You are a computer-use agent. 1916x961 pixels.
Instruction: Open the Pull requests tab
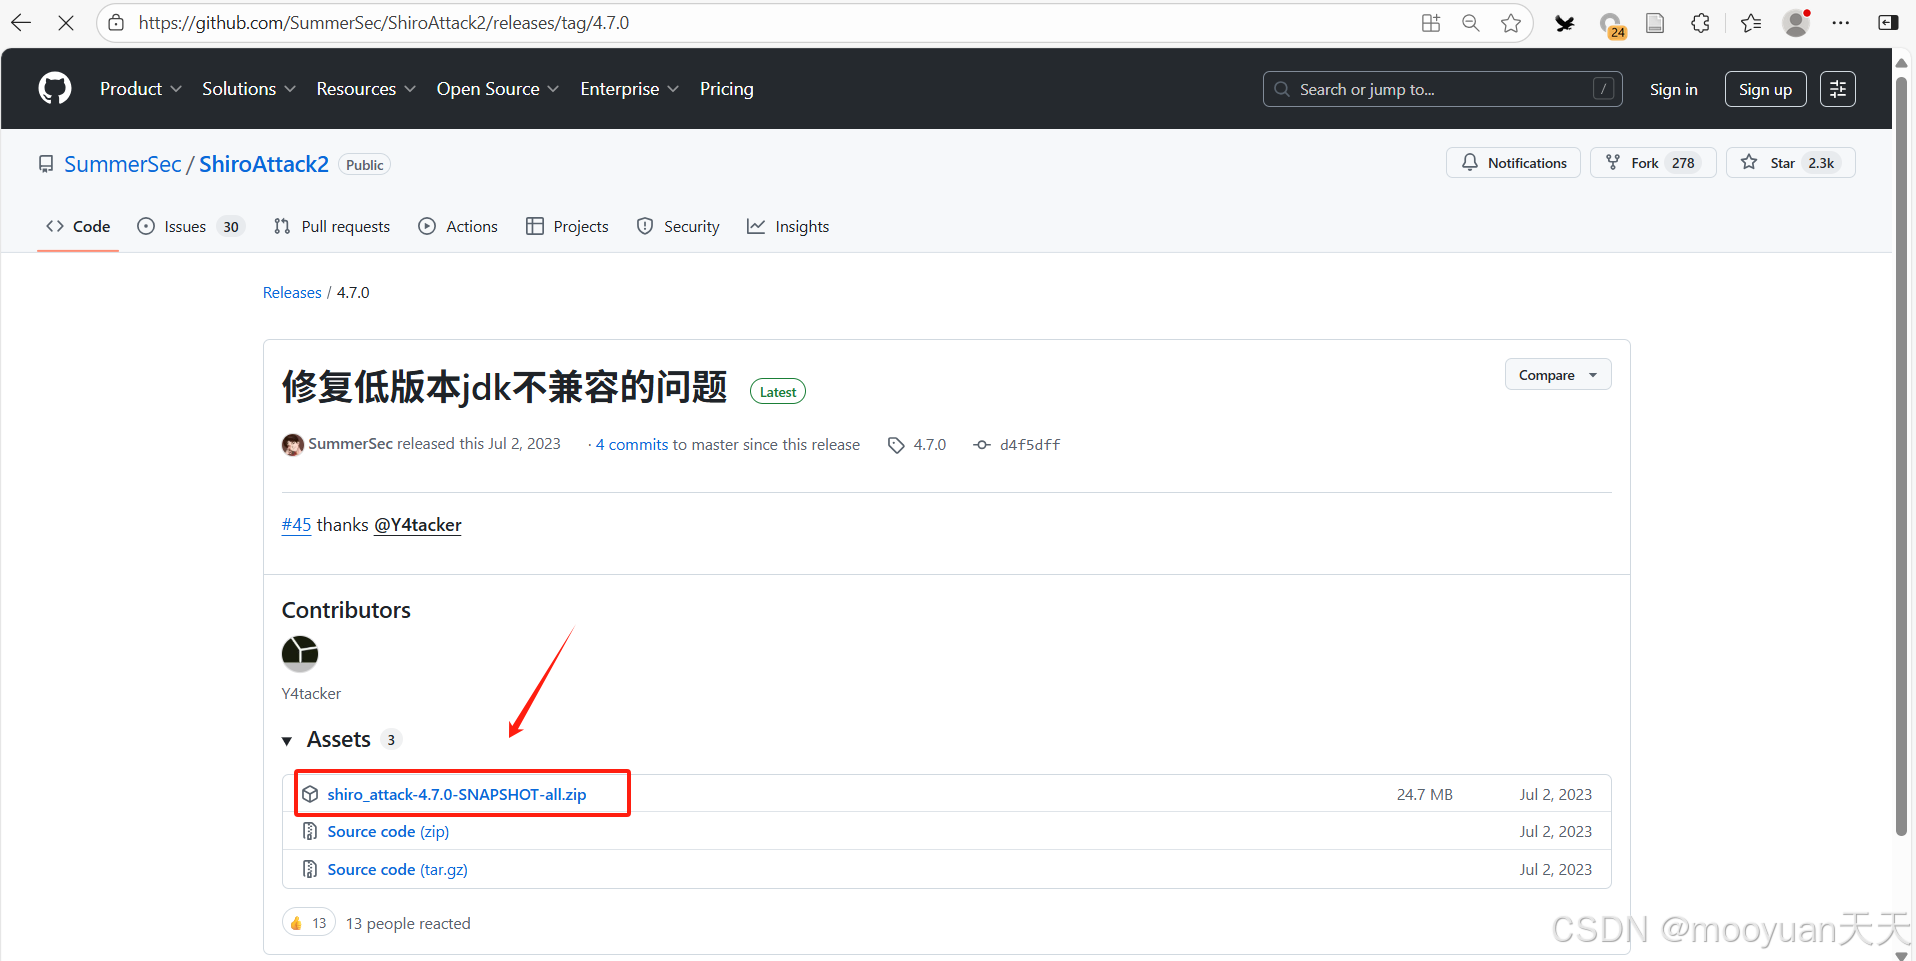click(x=332, y=227)
